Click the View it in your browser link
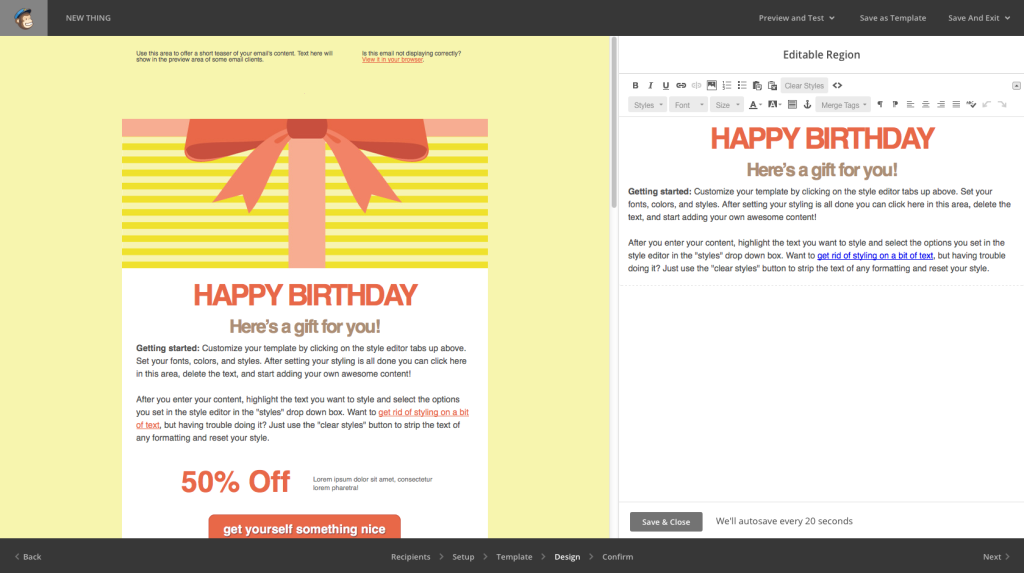The image size is (1024, 573). pos(392,59)
